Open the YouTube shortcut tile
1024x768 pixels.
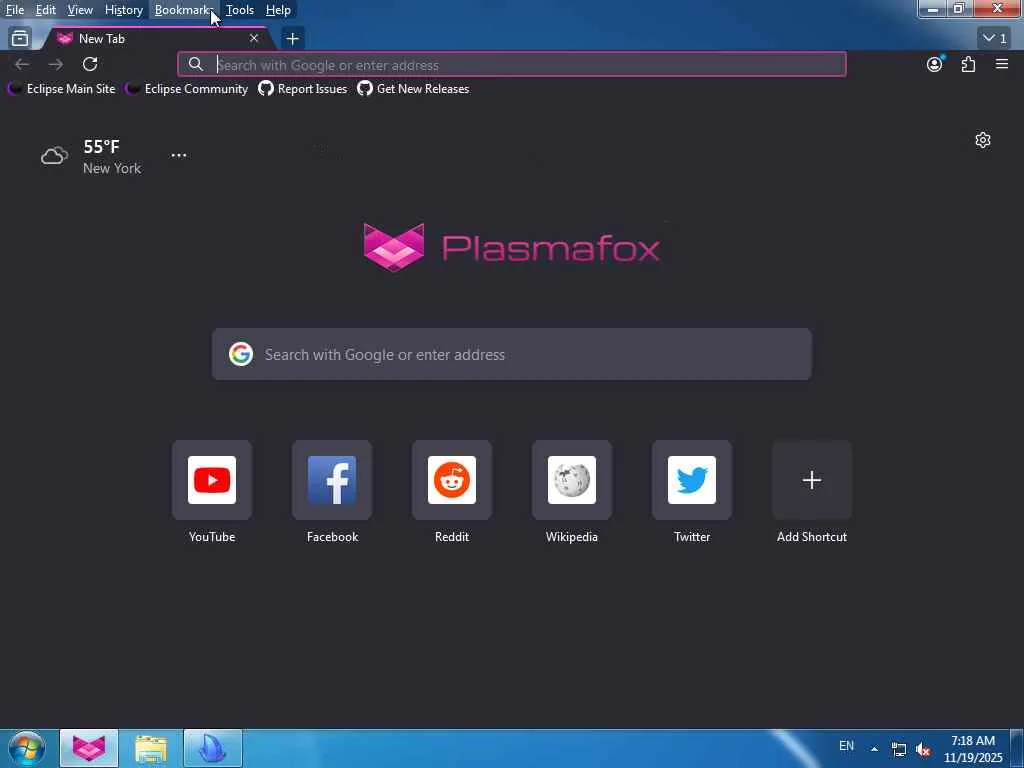click(212, 480)
